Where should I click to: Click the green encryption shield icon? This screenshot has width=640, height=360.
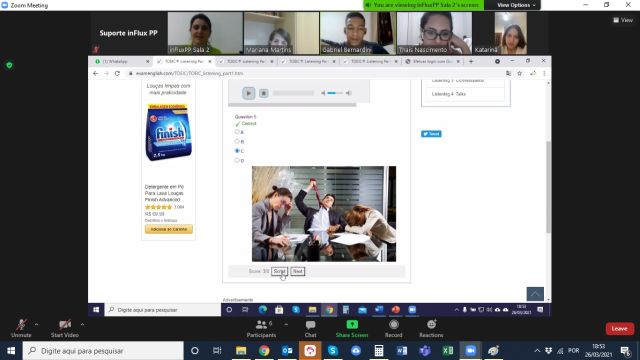point(9,65)
